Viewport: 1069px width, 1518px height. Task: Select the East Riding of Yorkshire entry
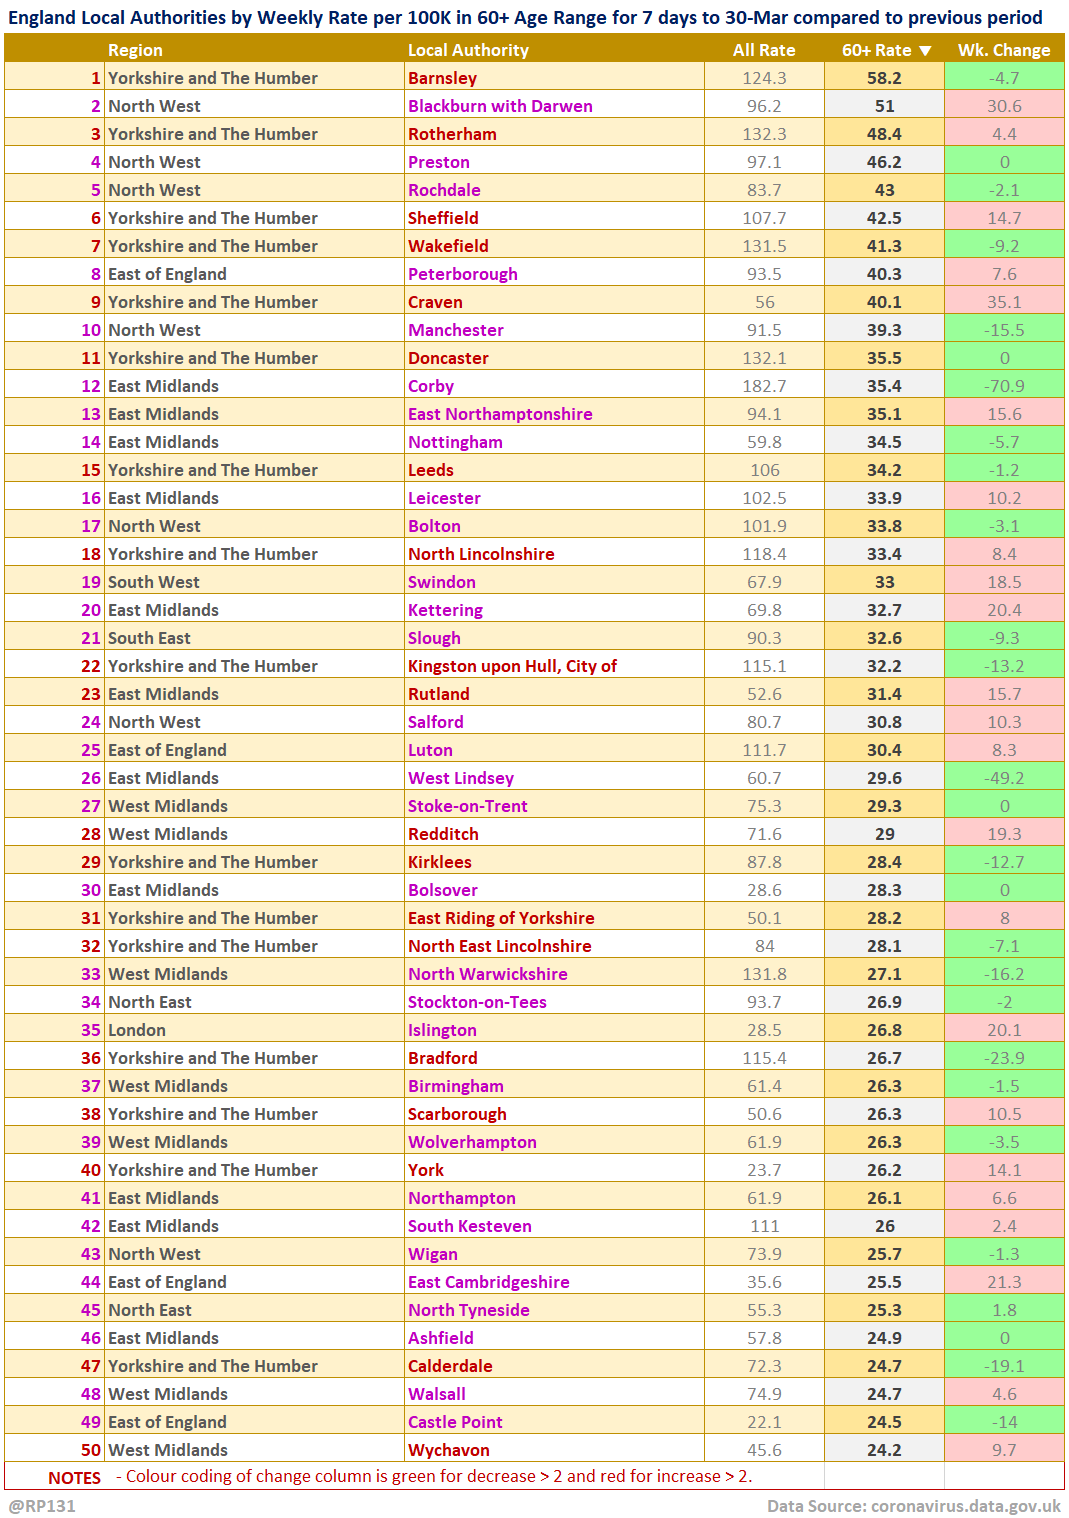[x=501, y=918]
